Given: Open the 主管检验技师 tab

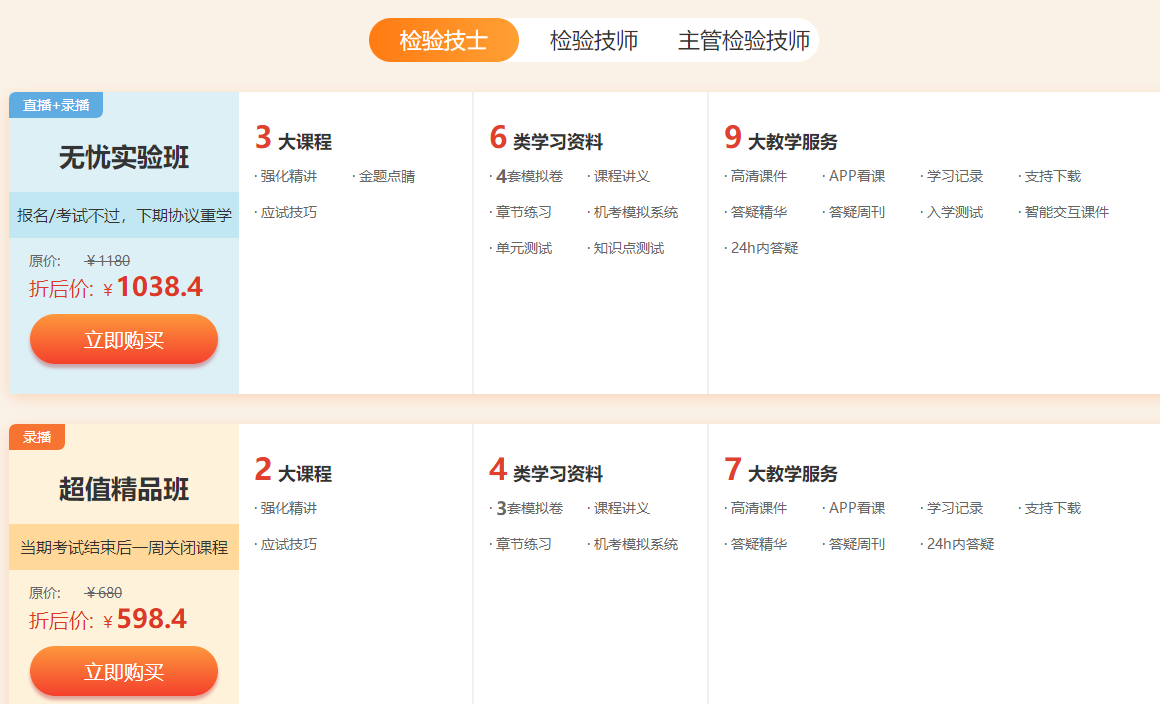Looking at the screenshot, I should [743, 41].
